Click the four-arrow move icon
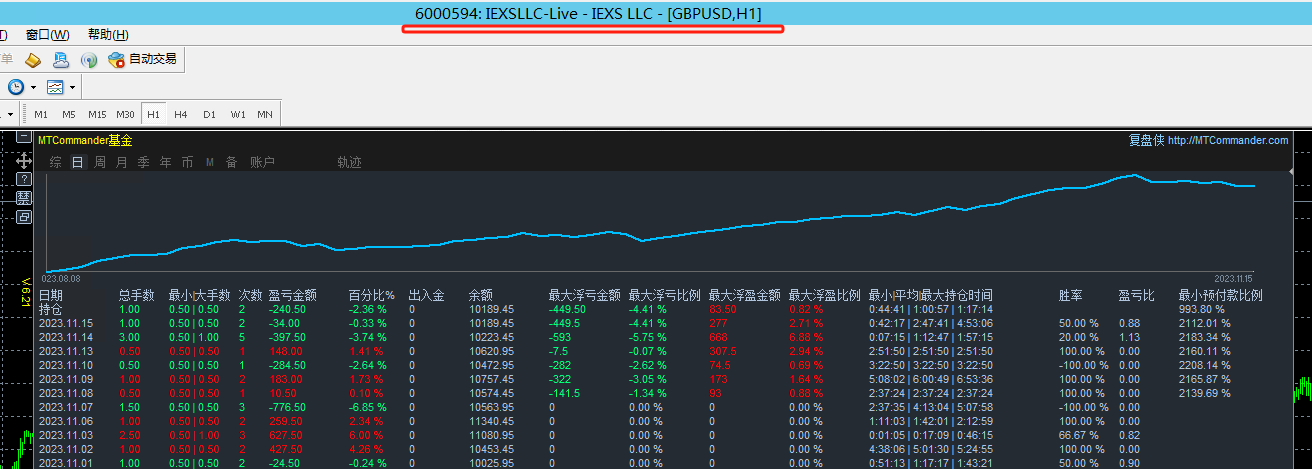The image size is (1312, 469). click(x=24, y=160)
